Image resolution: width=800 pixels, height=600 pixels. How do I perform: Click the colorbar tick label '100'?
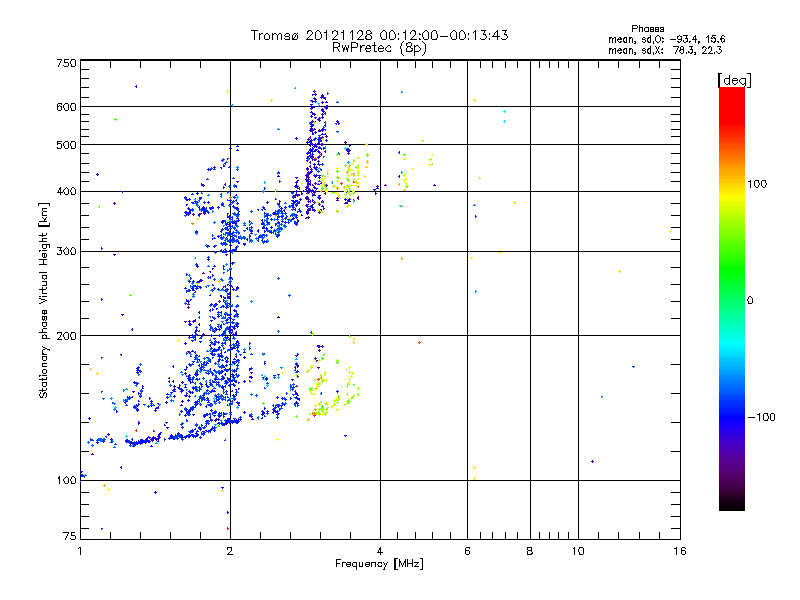757,184
